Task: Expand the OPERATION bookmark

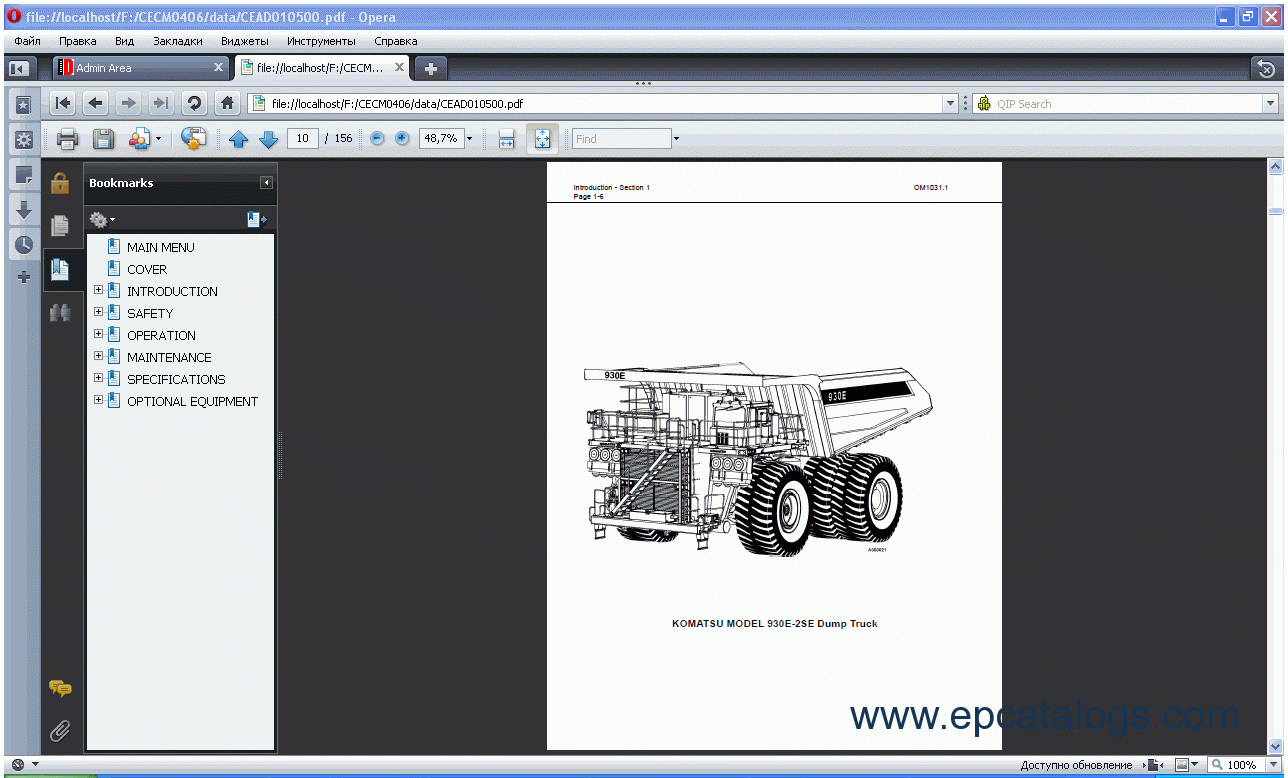Action: tap(98, 335)
